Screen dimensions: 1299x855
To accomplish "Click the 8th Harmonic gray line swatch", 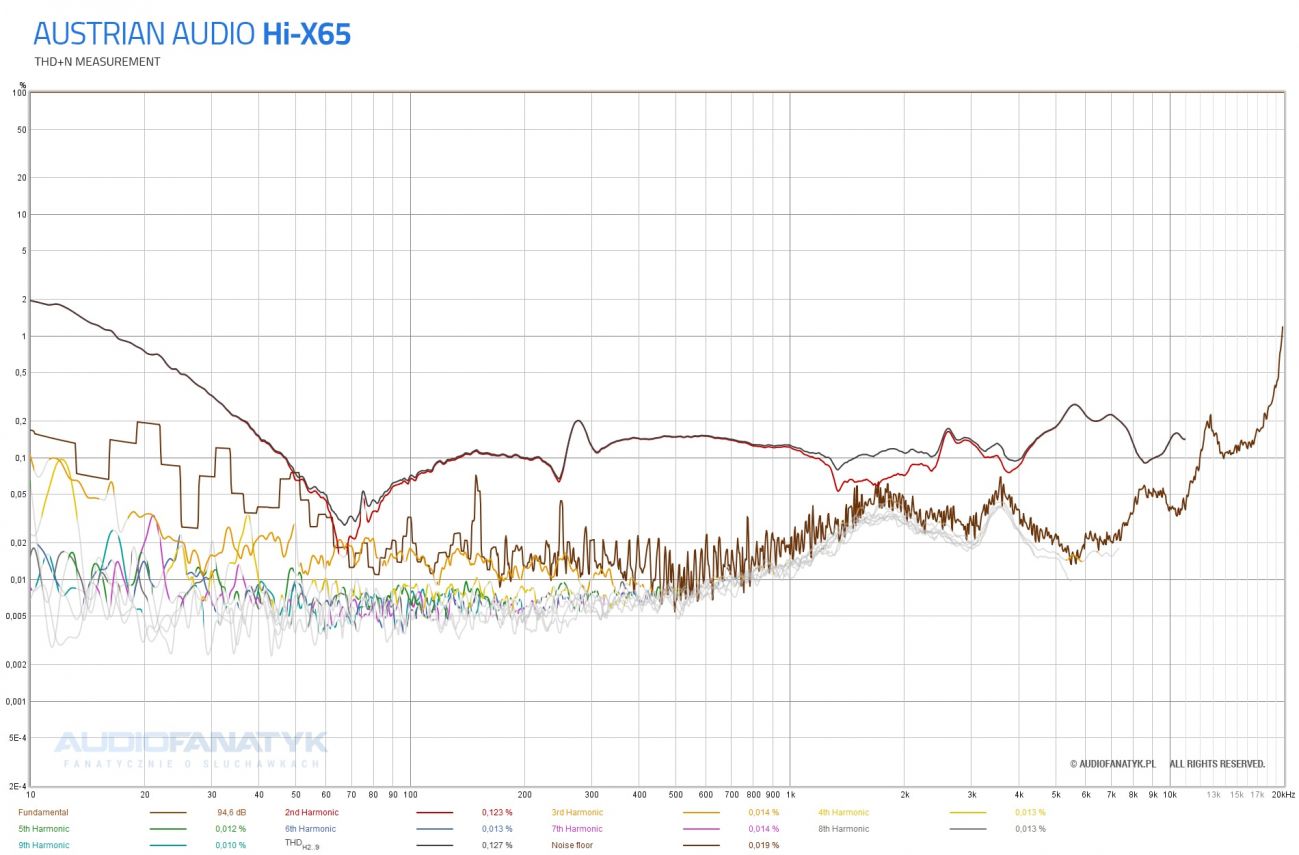I will pyautogui.click(x=968, y=829).
